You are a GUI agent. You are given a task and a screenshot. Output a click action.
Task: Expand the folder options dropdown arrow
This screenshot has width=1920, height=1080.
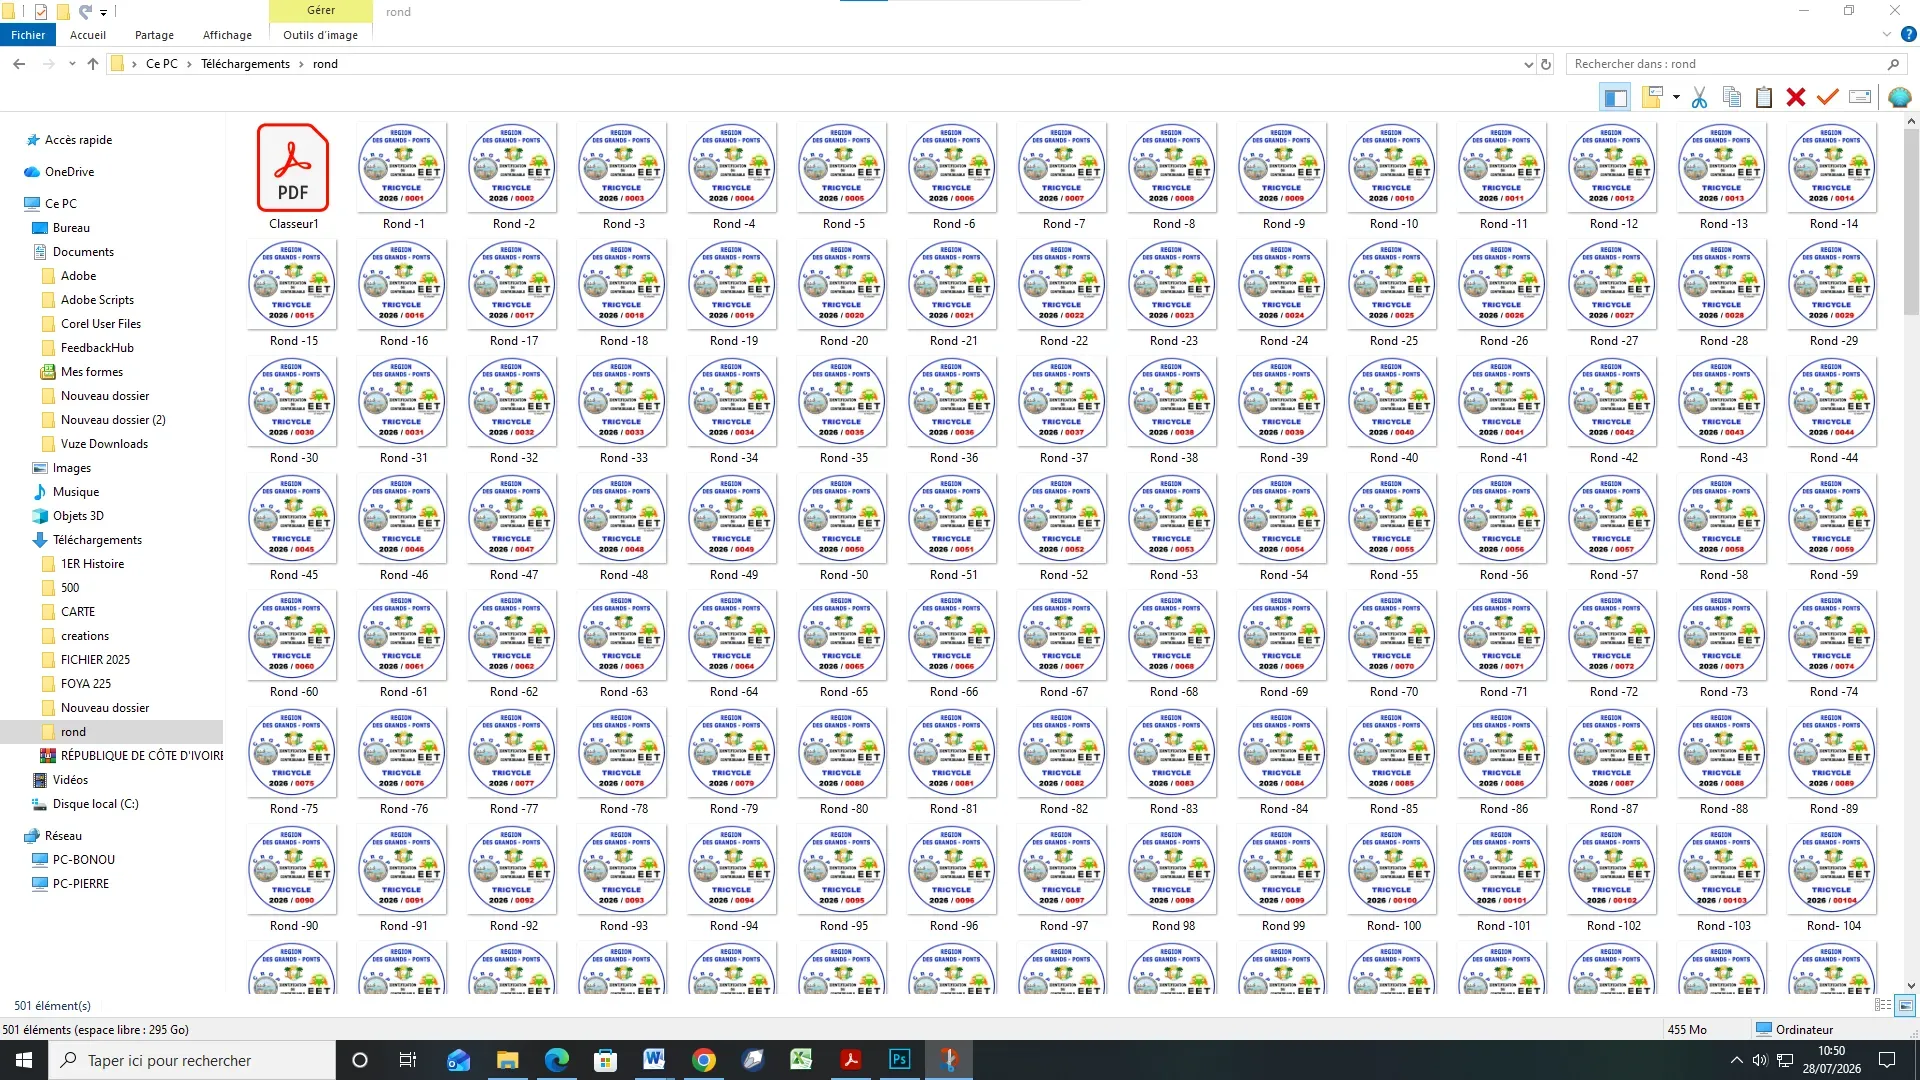(1676, 97)
